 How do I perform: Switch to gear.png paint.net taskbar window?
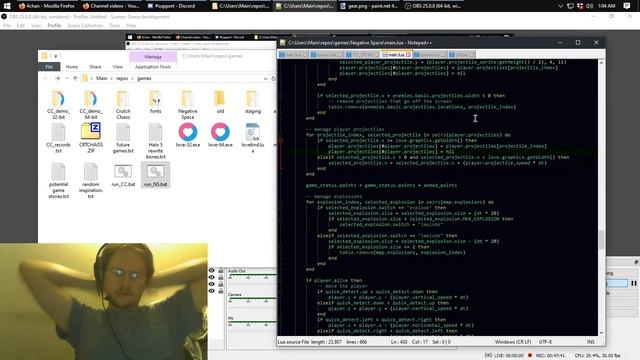(369, 6)
